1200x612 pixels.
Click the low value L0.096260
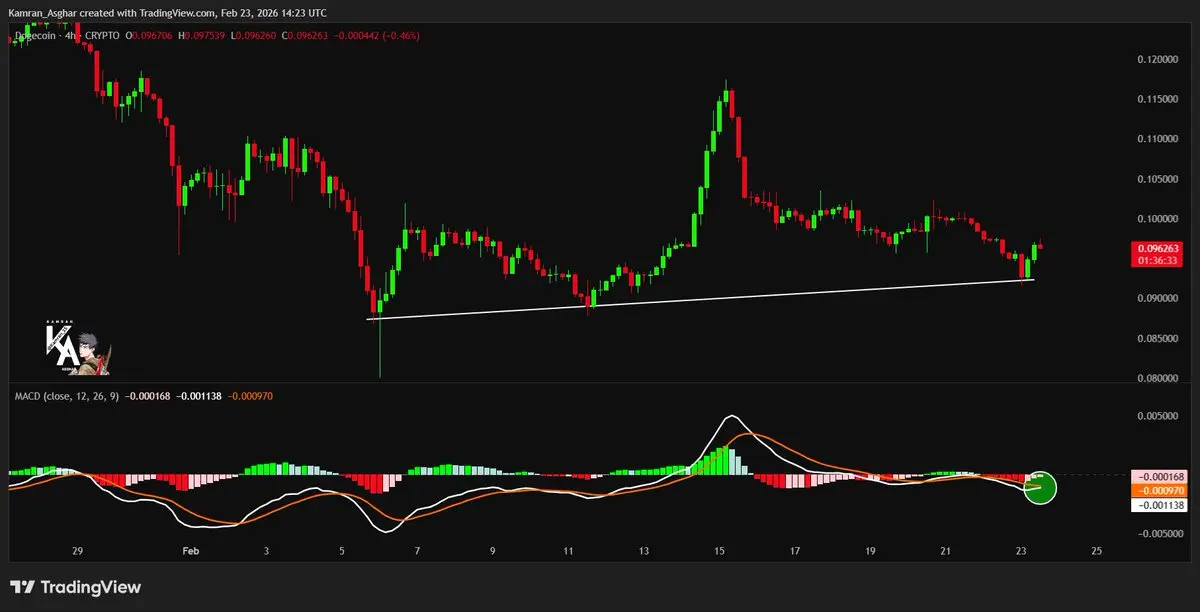pyautogui.click(x=255, y=36)
